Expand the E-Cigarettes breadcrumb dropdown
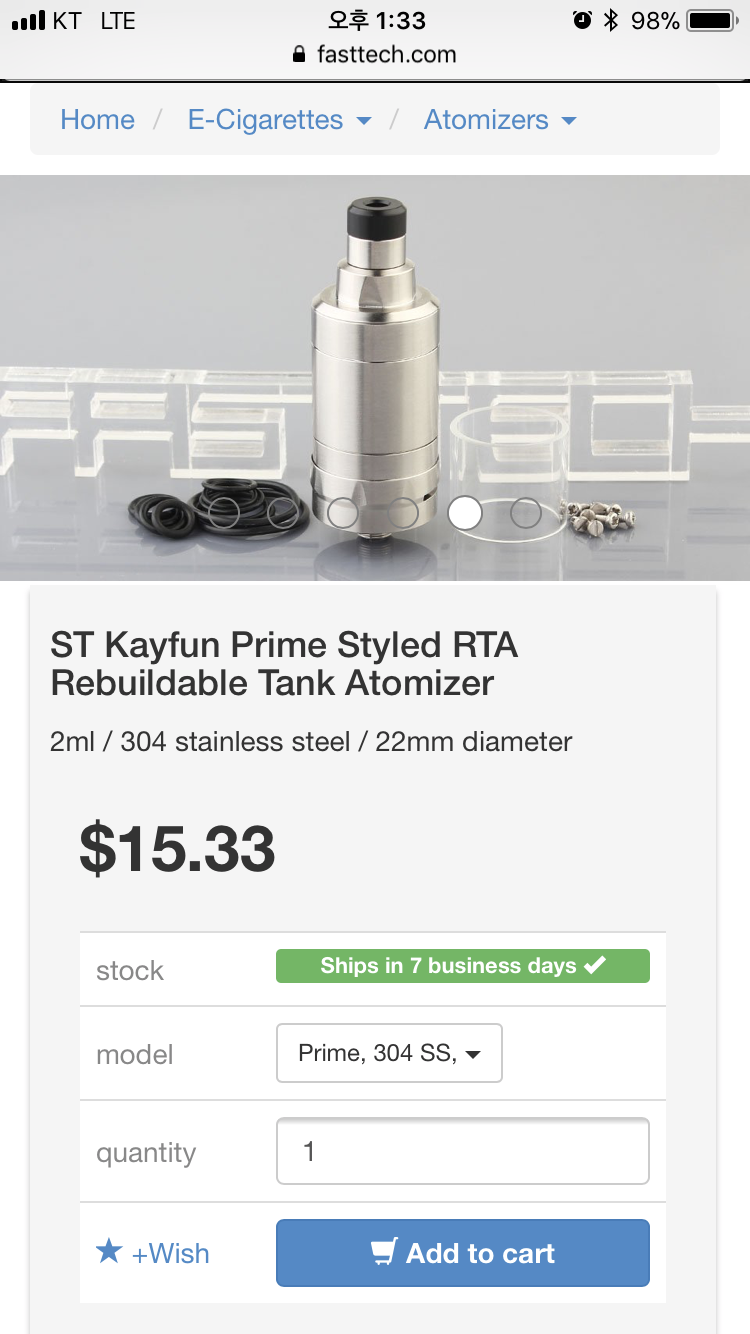750x1334 pixels. click(279, 120)
